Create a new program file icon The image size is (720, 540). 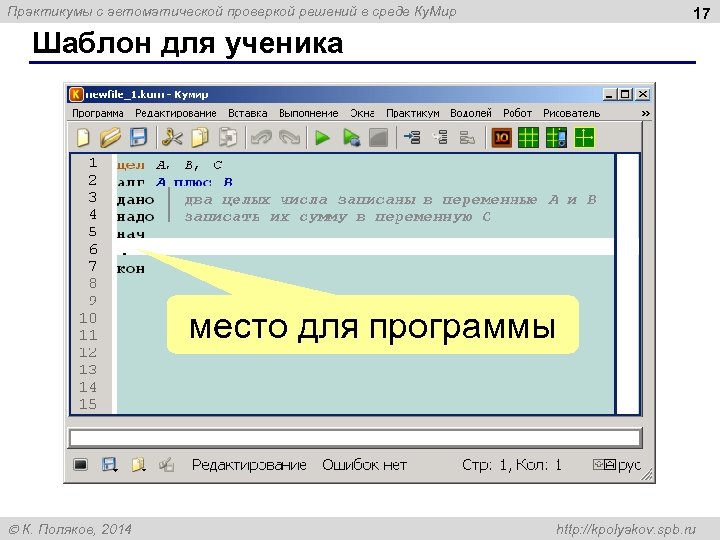pos(83,138)
